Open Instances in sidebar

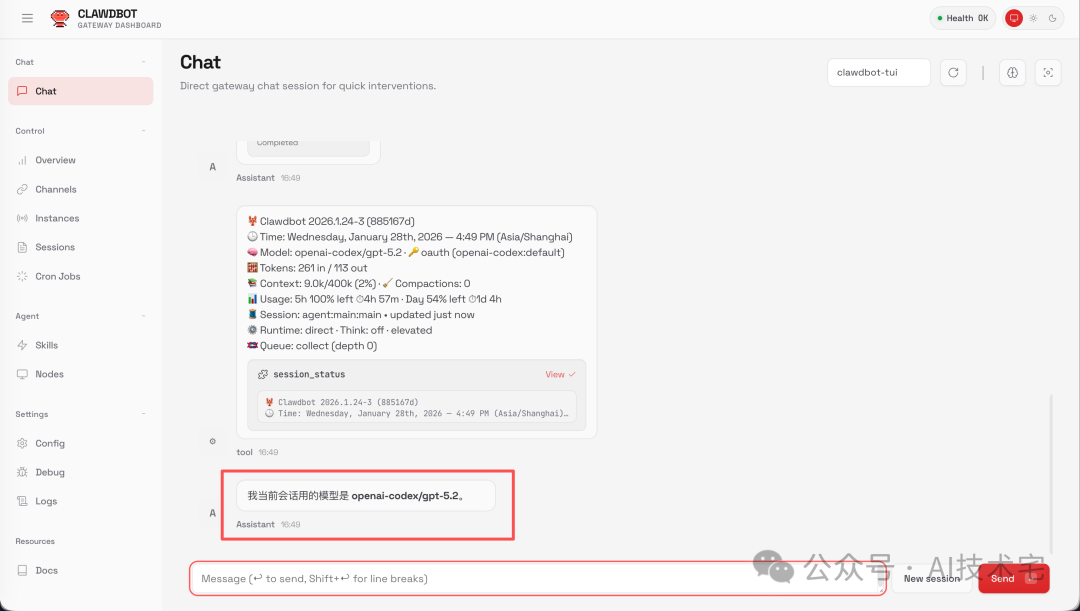click(x=81, y=218)
